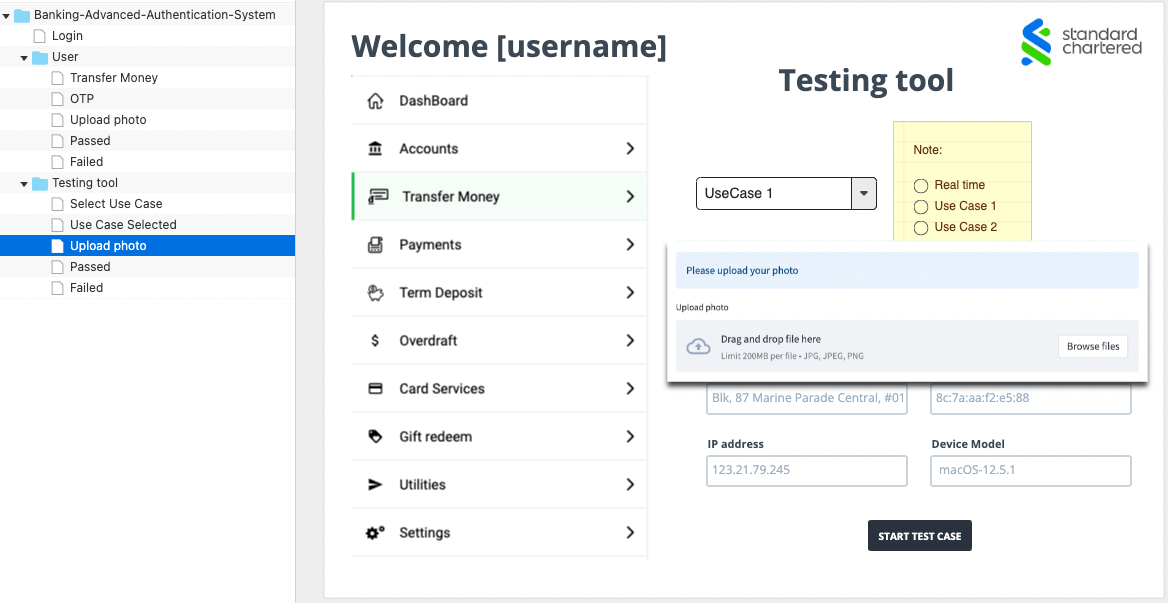
Task: Select the Real time radio button
Action: pos(921,185)
